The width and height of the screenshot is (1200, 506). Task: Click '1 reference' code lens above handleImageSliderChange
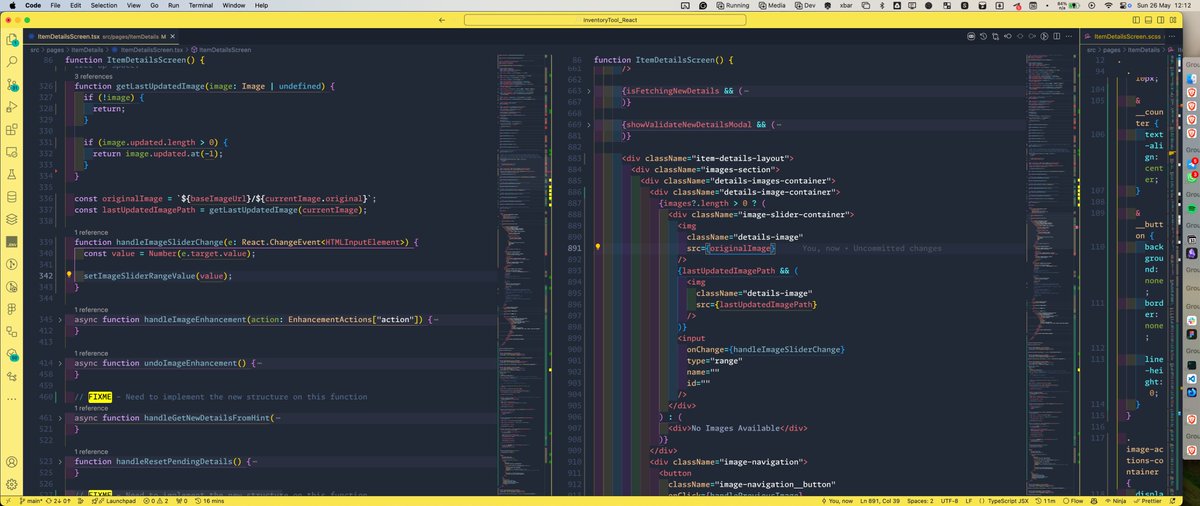click(x=93, y=231)
